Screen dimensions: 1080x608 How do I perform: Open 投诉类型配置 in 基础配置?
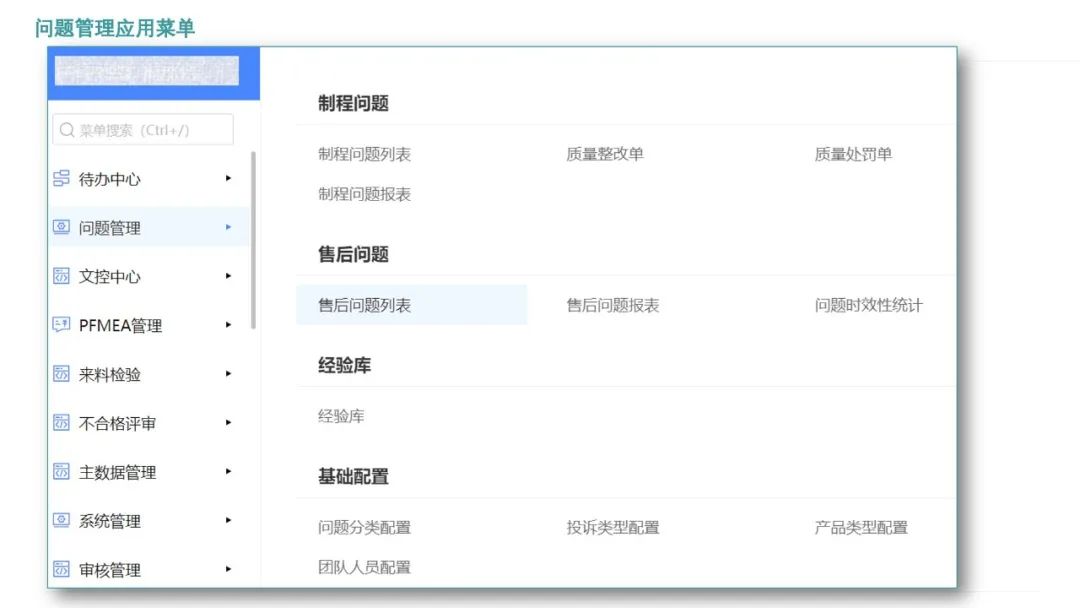[x=613, y=527]
